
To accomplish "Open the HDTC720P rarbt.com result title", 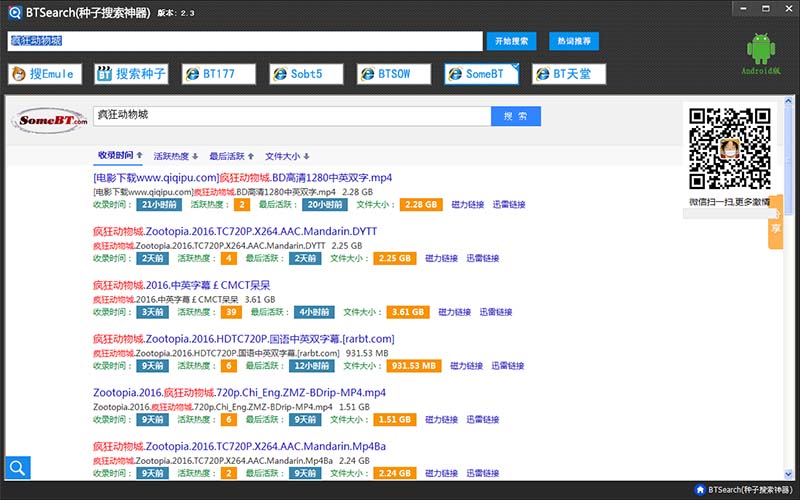I will (x=243, y=339).
